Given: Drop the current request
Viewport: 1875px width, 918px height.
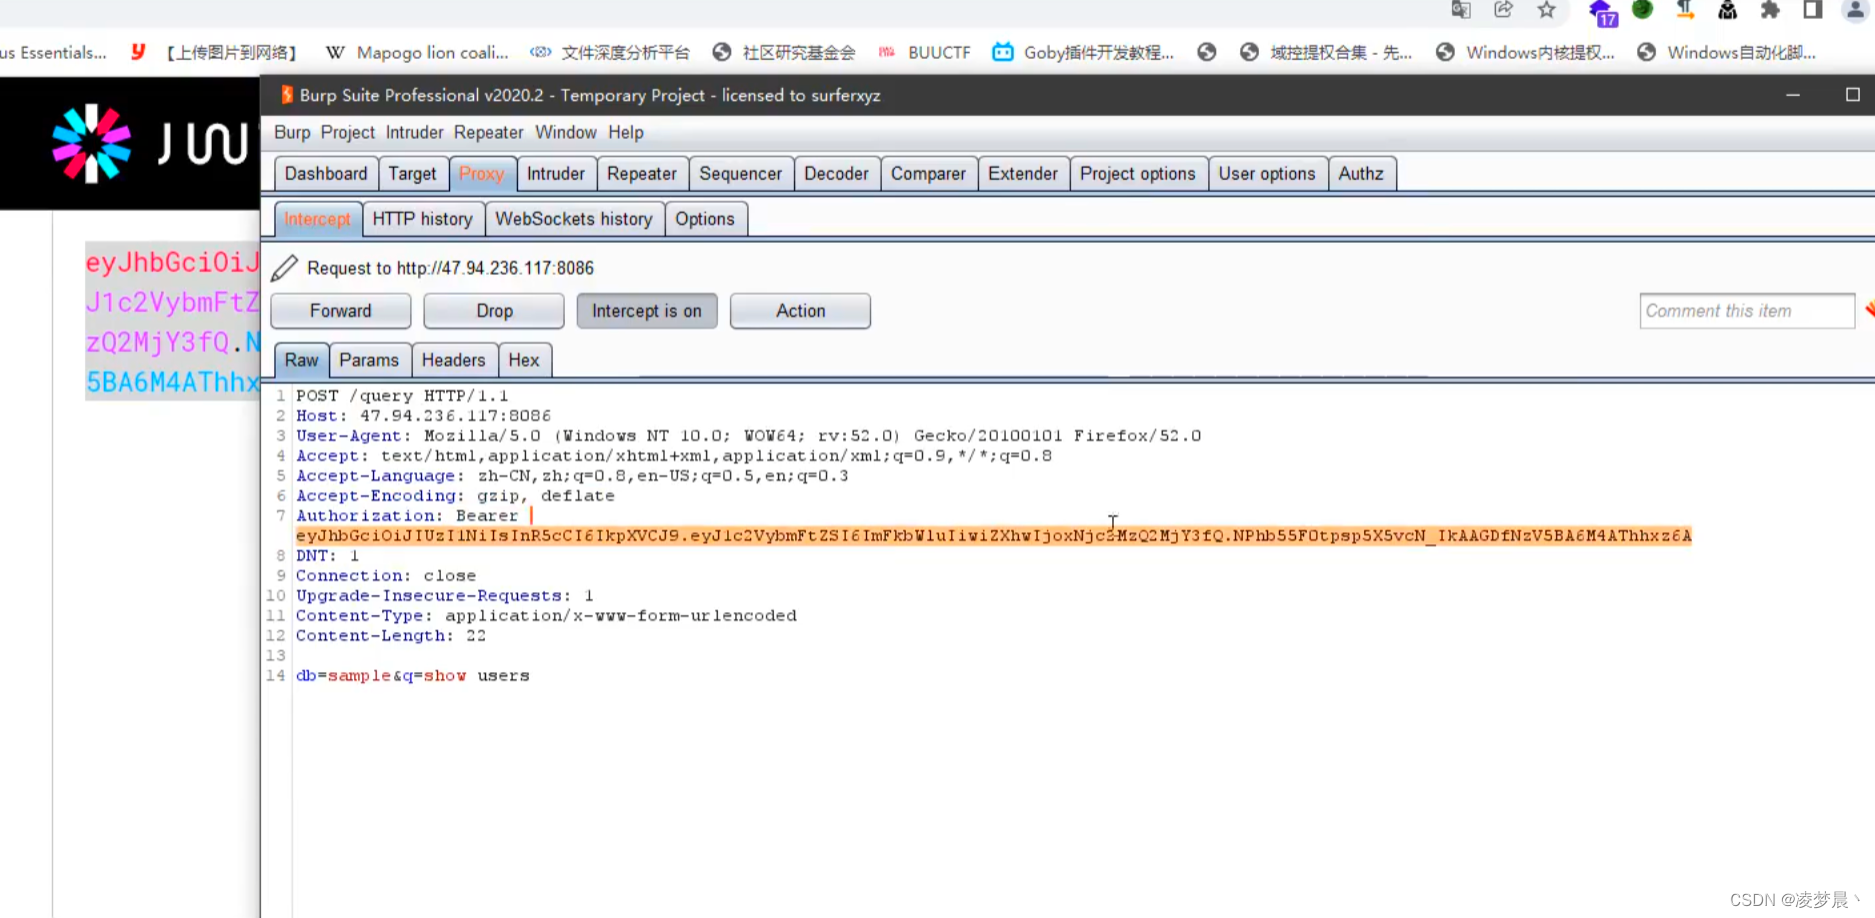Looking at the screenshot, I should click(x=493, y=310).
